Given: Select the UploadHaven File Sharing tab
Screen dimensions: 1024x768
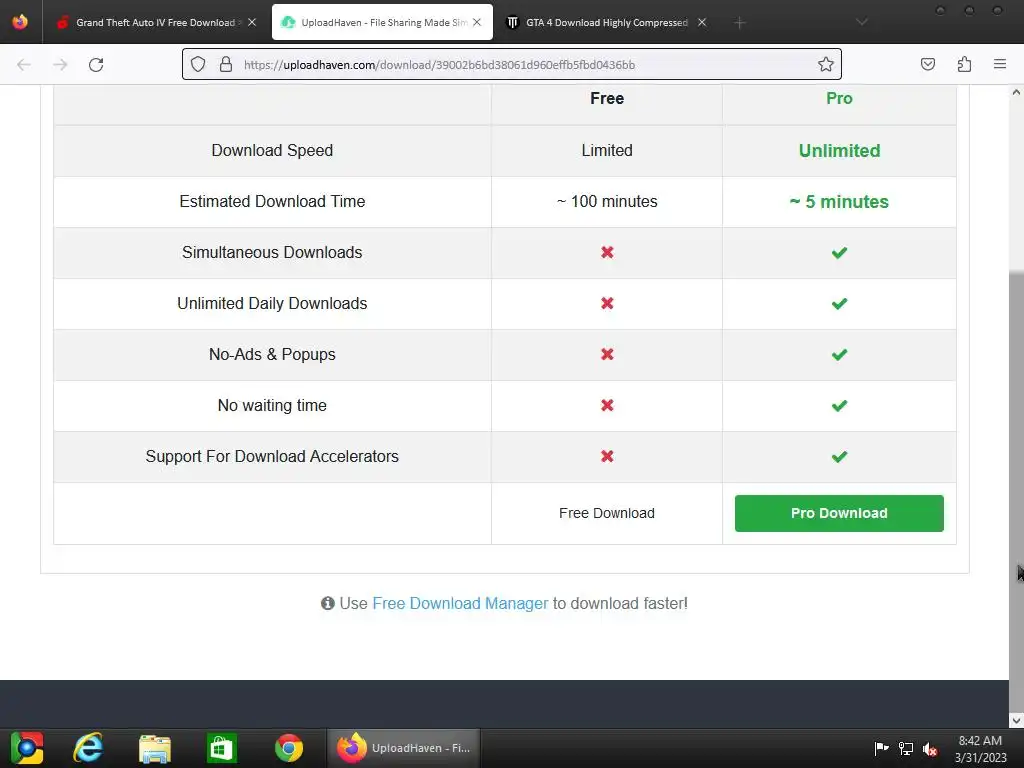Looking at the screenshot, I should point(383,22).
